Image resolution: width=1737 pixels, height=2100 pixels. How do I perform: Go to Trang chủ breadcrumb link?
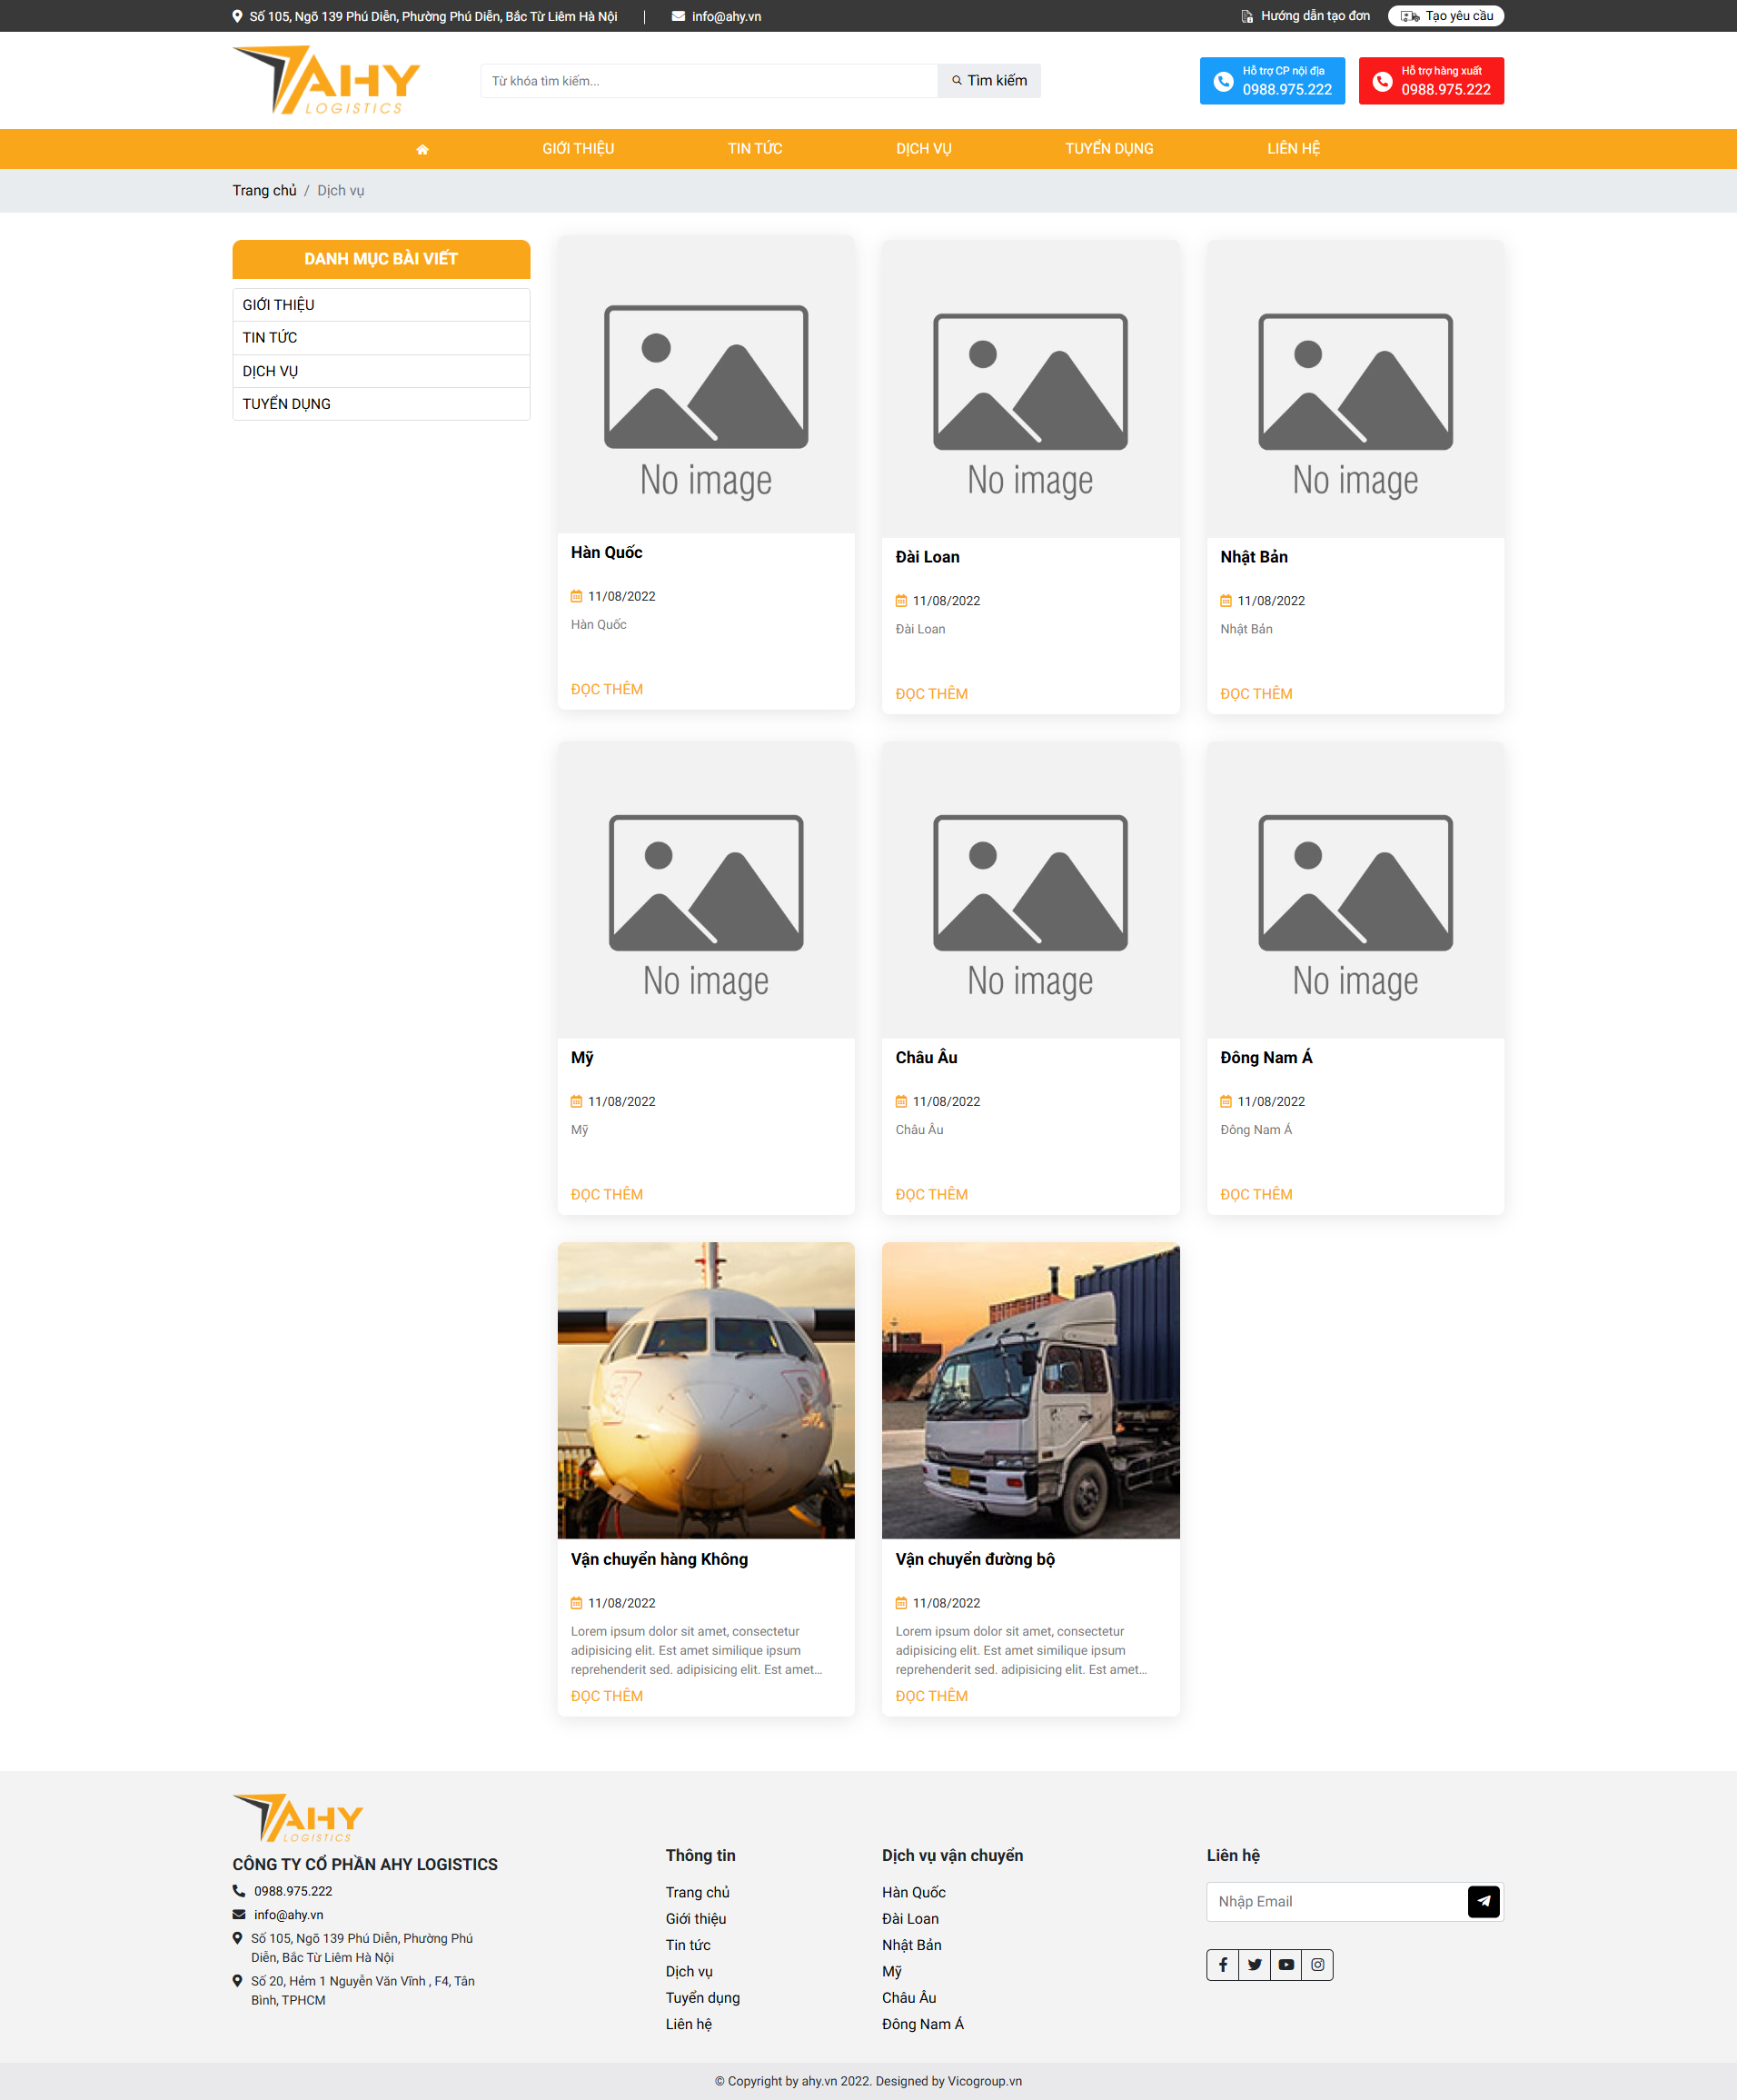264,190
